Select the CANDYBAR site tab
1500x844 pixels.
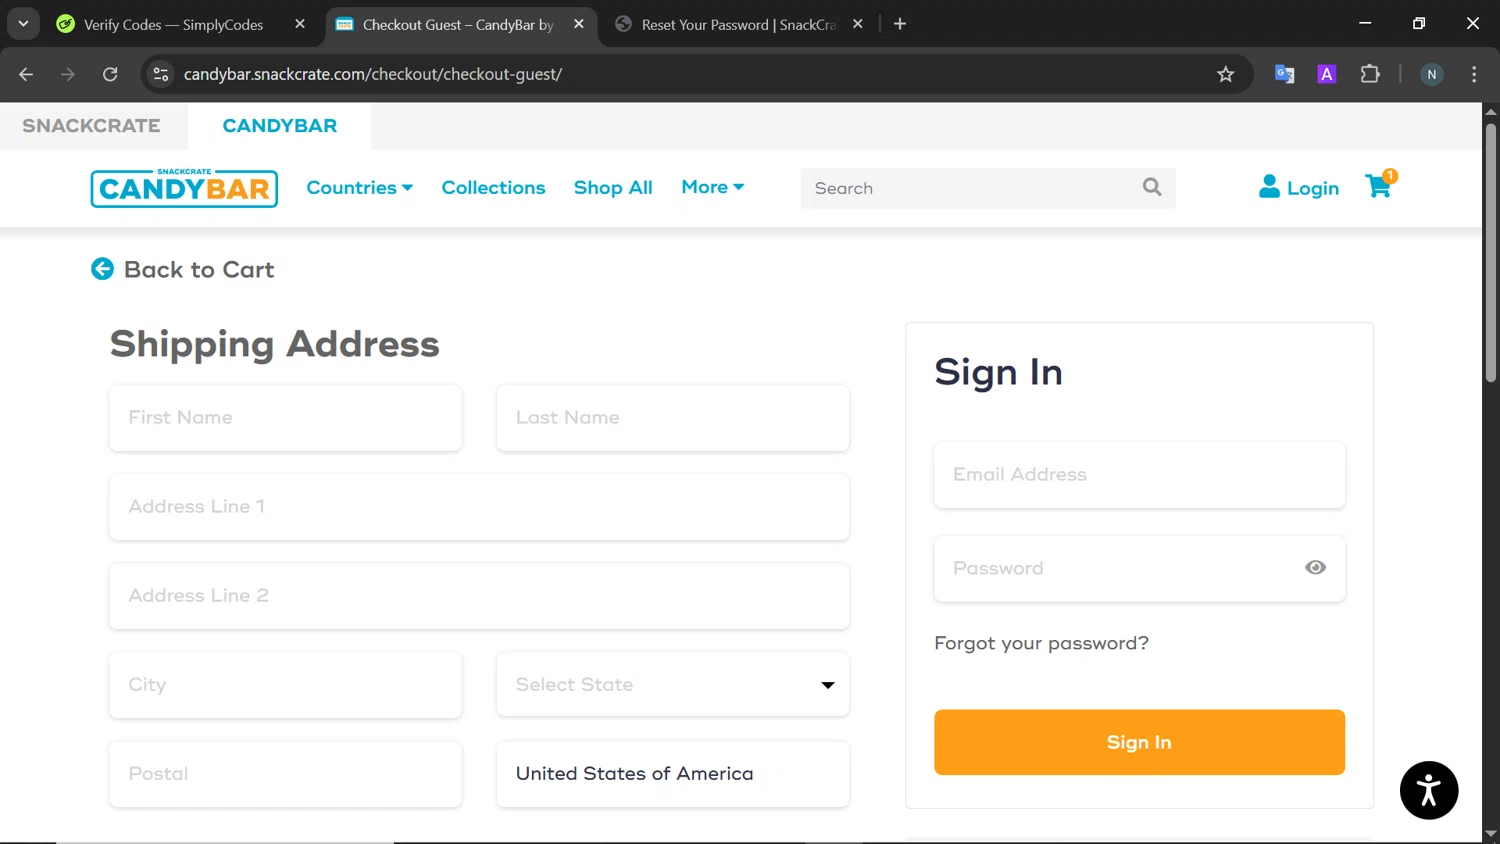[280, 126]
